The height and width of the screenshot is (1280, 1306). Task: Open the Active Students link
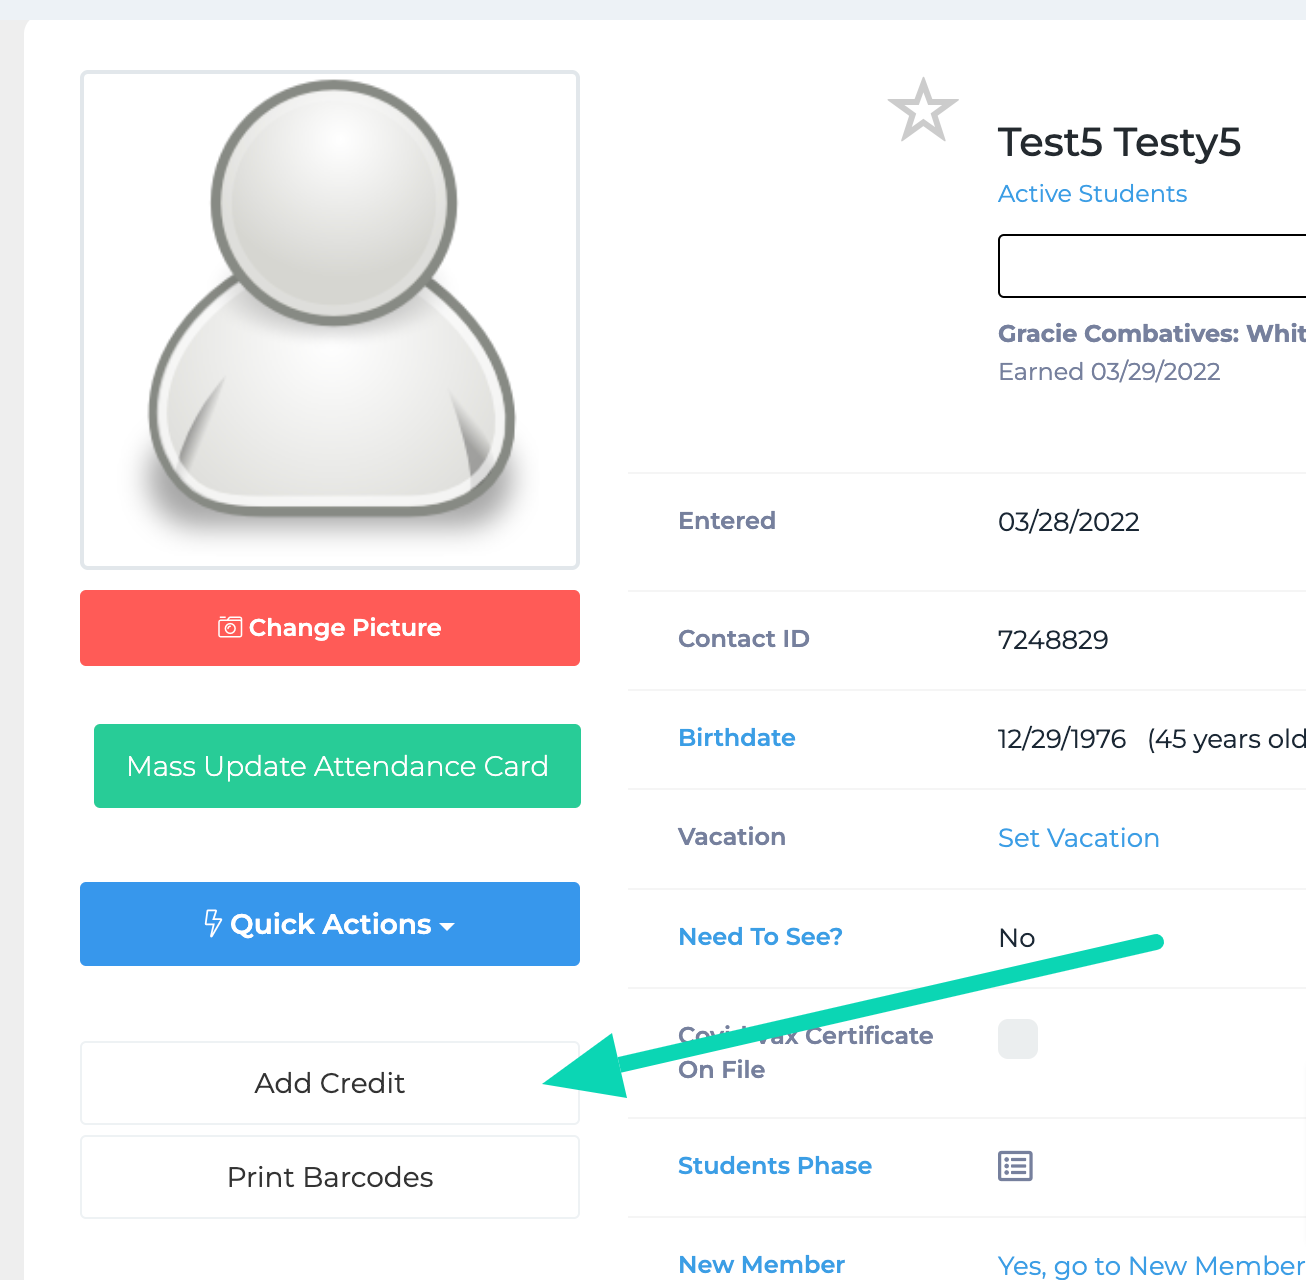tap(1092, 193)
